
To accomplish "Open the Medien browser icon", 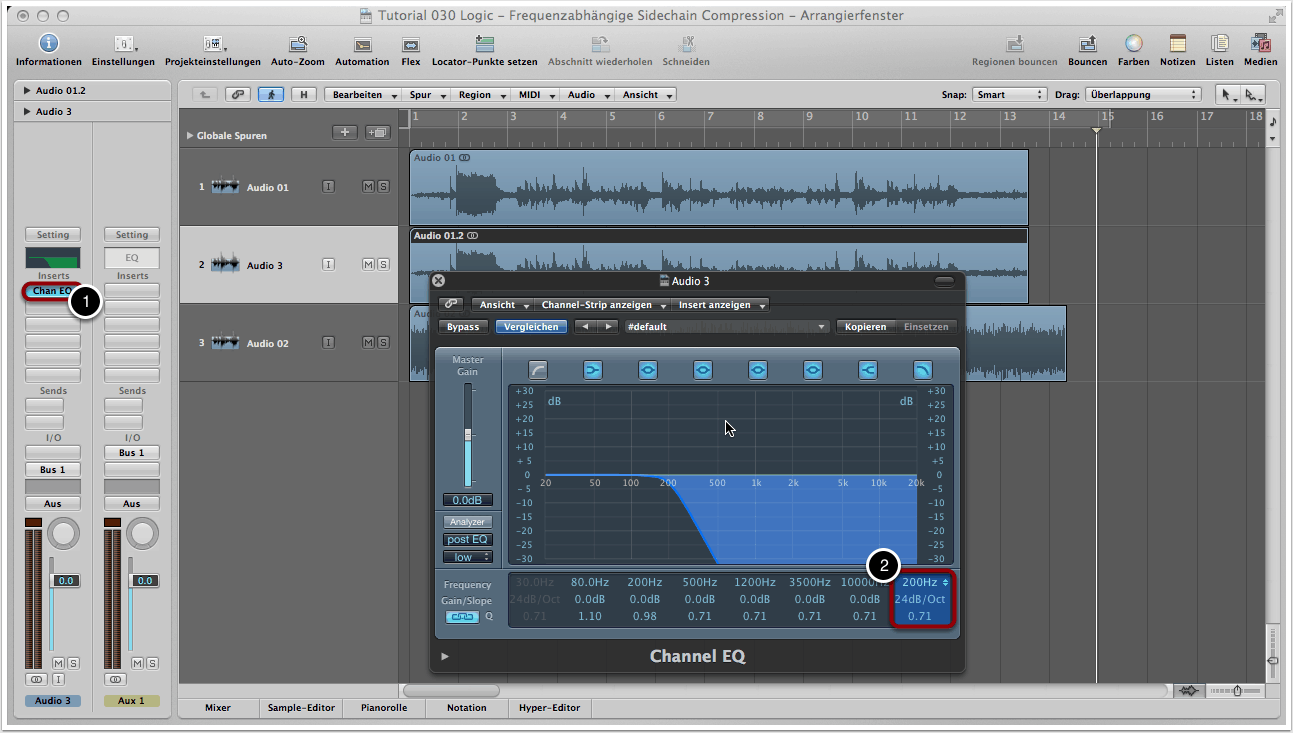I will pos(1260,45).
